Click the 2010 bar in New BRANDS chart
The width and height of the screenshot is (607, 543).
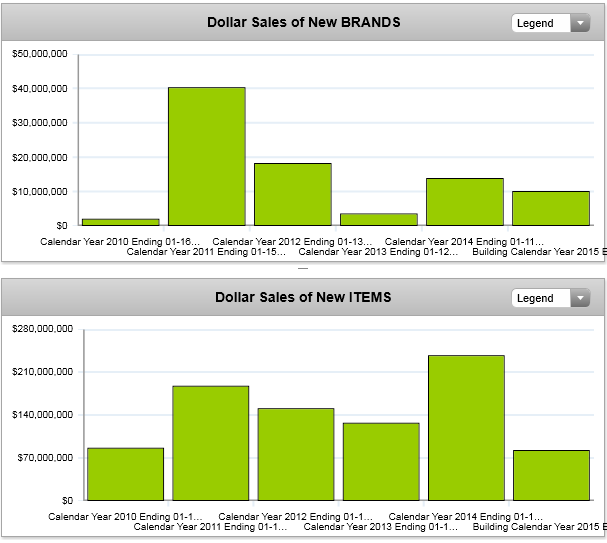(120, 222)
